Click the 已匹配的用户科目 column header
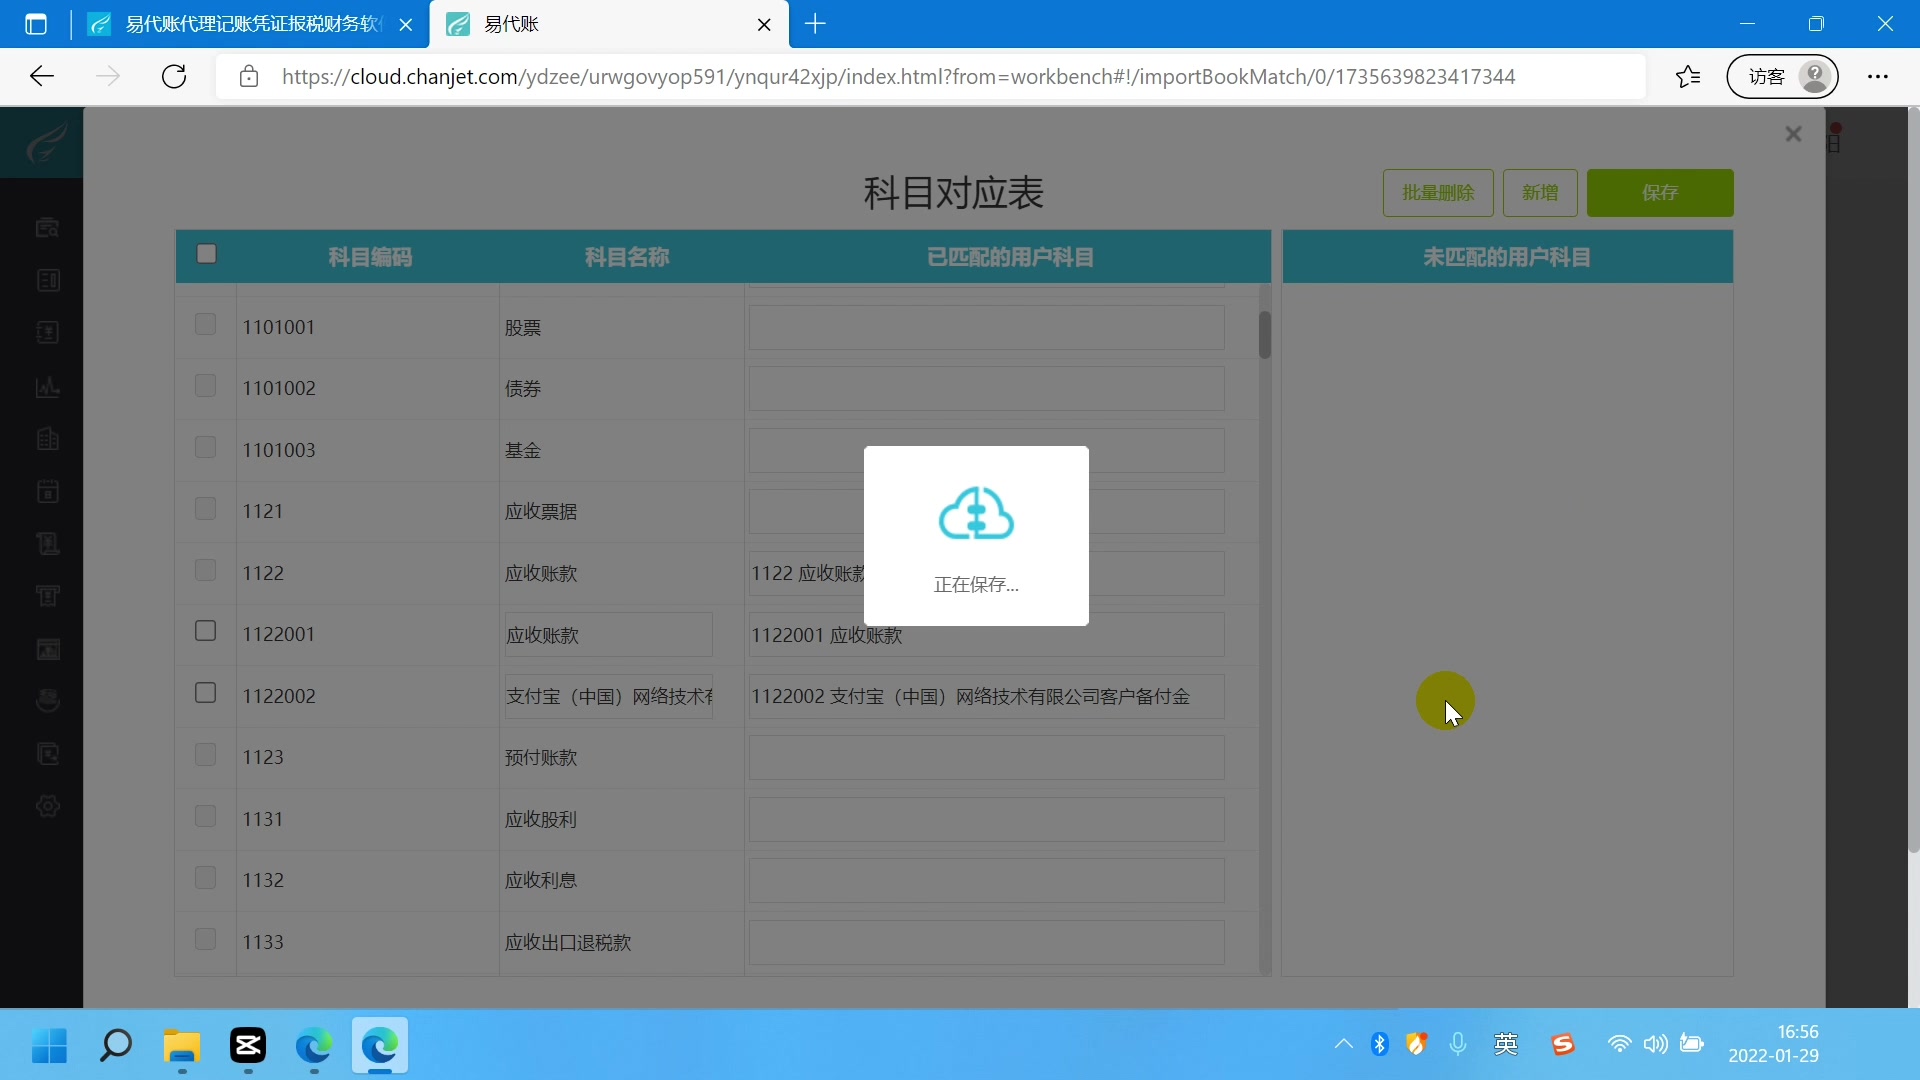 pyautogui.click(x=1010, y=257)
